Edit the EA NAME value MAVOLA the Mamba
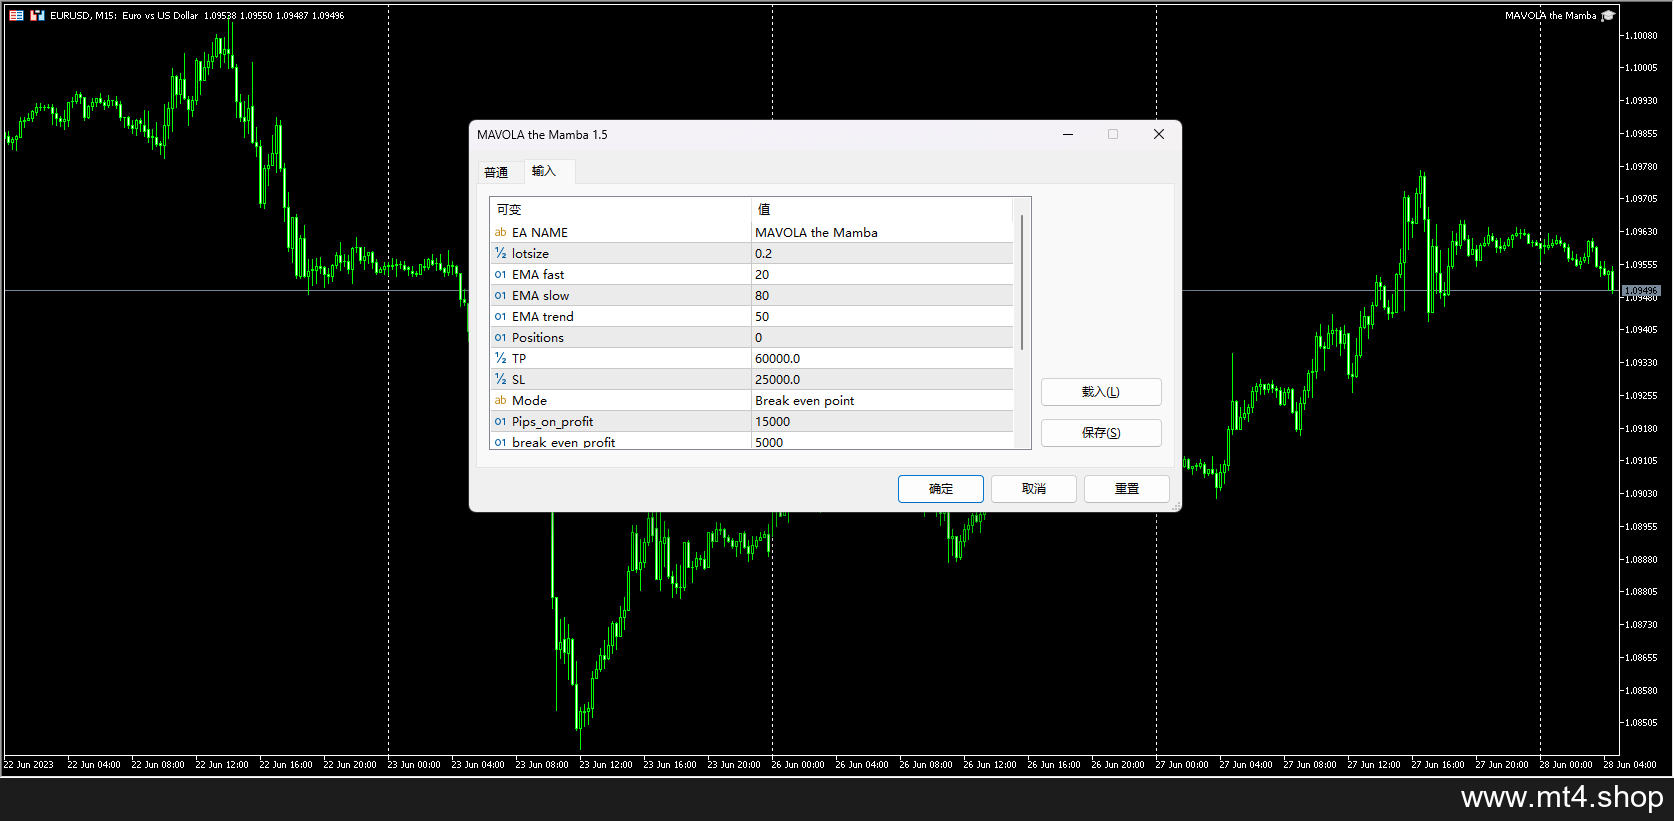 point(882,233)
